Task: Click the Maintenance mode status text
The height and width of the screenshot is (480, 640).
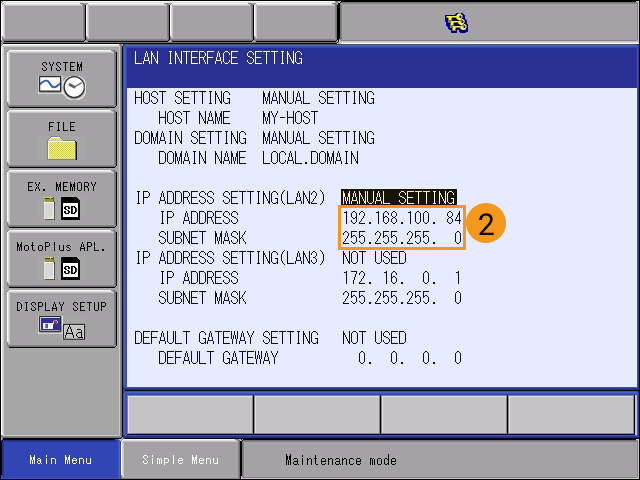Action: click(341, 460)
